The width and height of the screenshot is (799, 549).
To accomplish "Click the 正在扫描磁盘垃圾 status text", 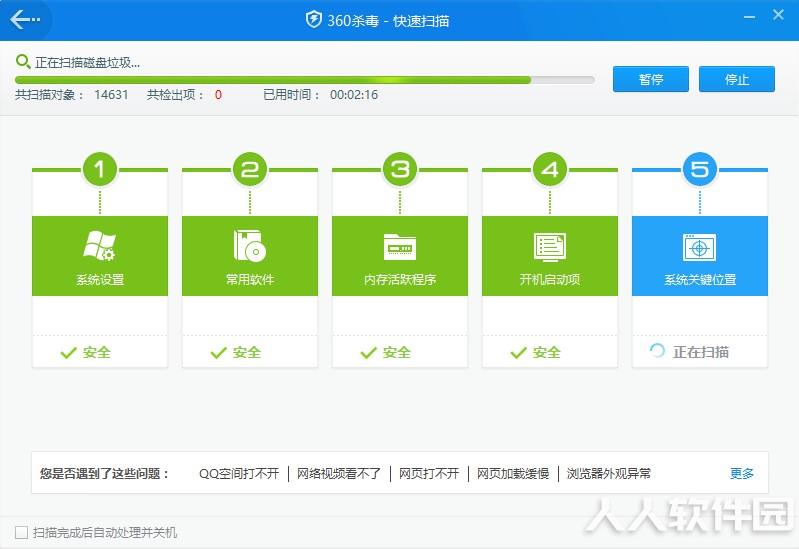I will [87, 63].
